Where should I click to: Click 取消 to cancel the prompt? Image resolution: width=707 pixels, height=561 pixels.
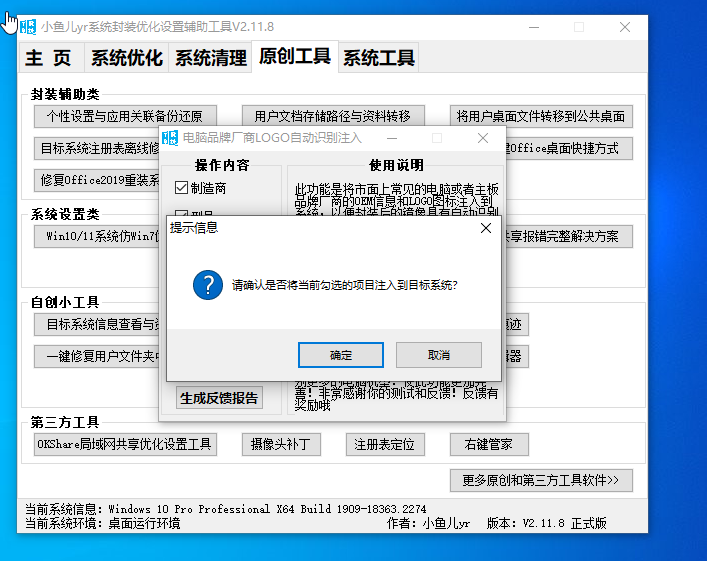(438, 355)
